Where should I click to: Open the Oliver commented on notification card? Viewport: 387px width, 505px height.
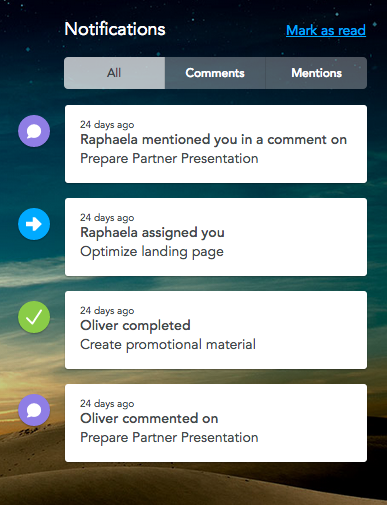(216, 423)
